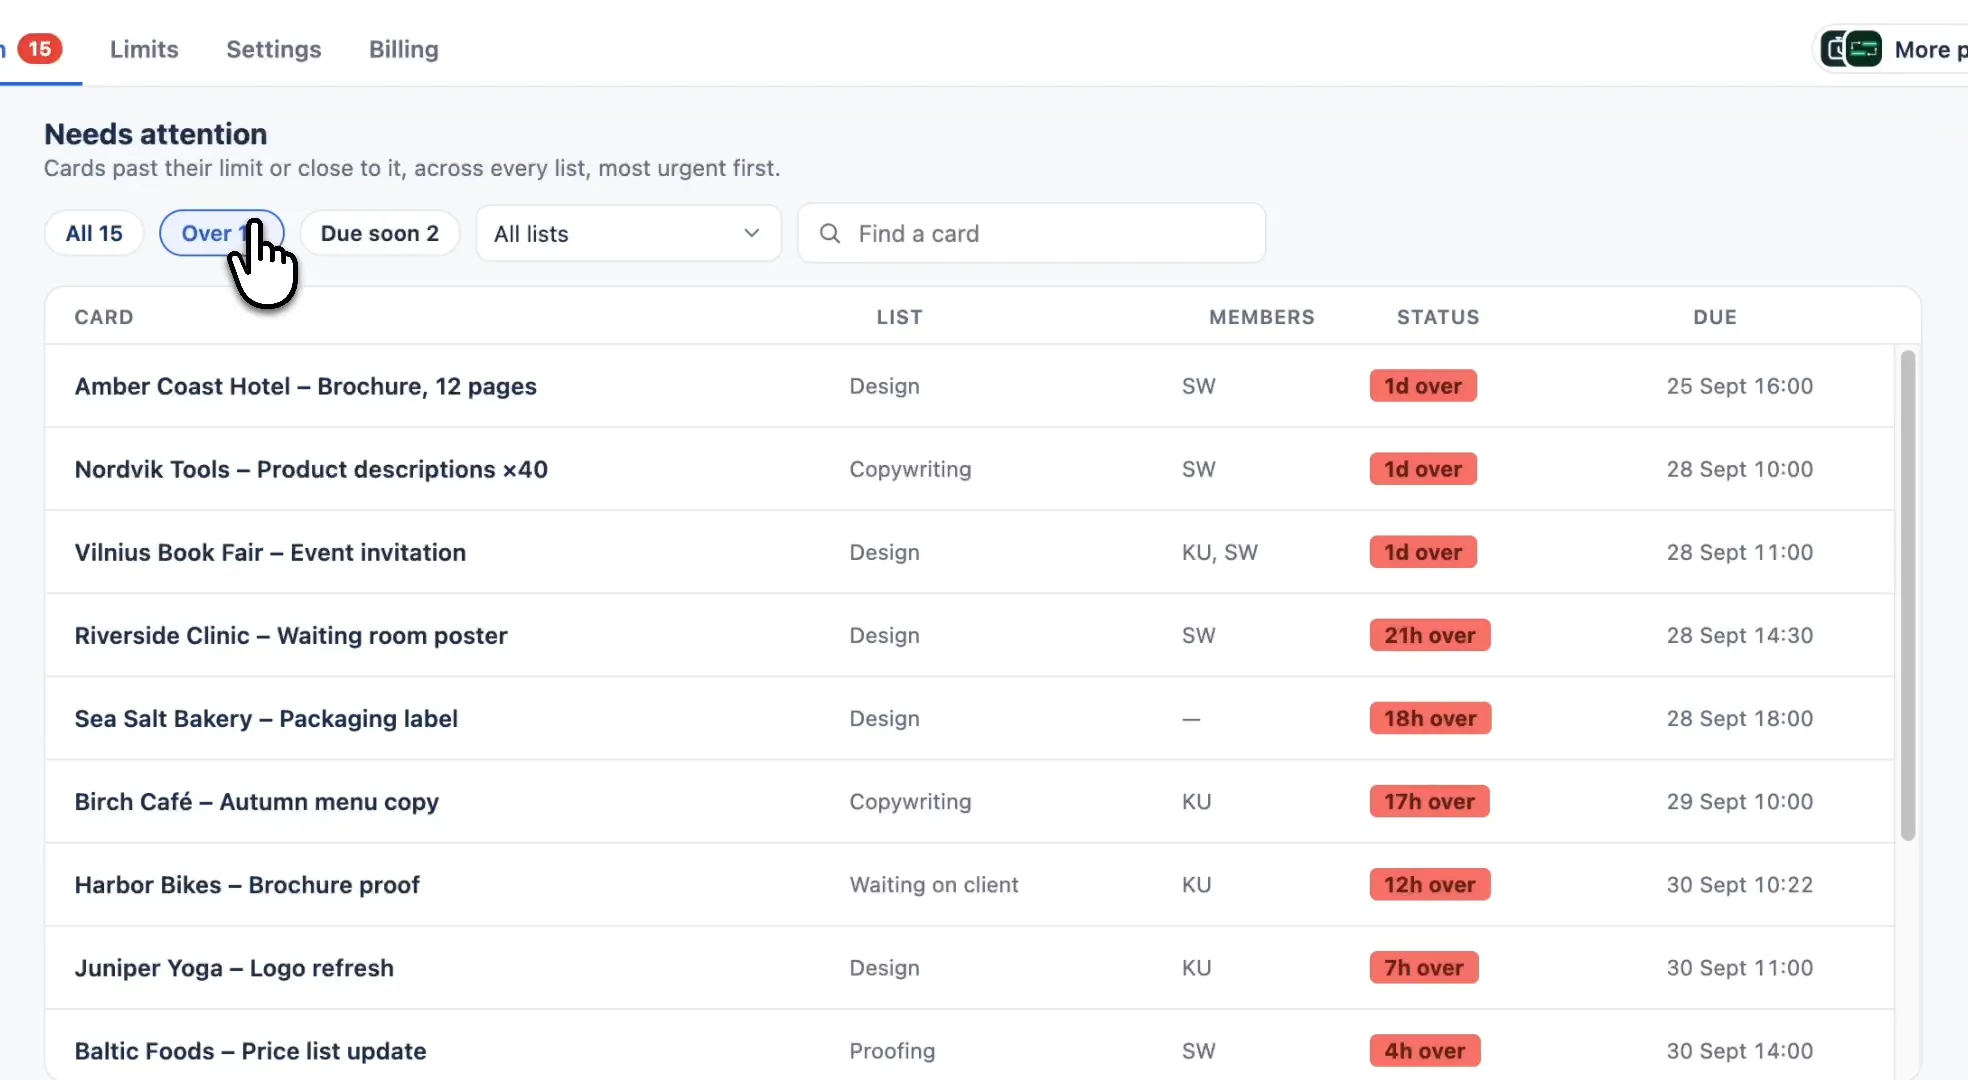Filter by Due soon 2

(380, 233)
